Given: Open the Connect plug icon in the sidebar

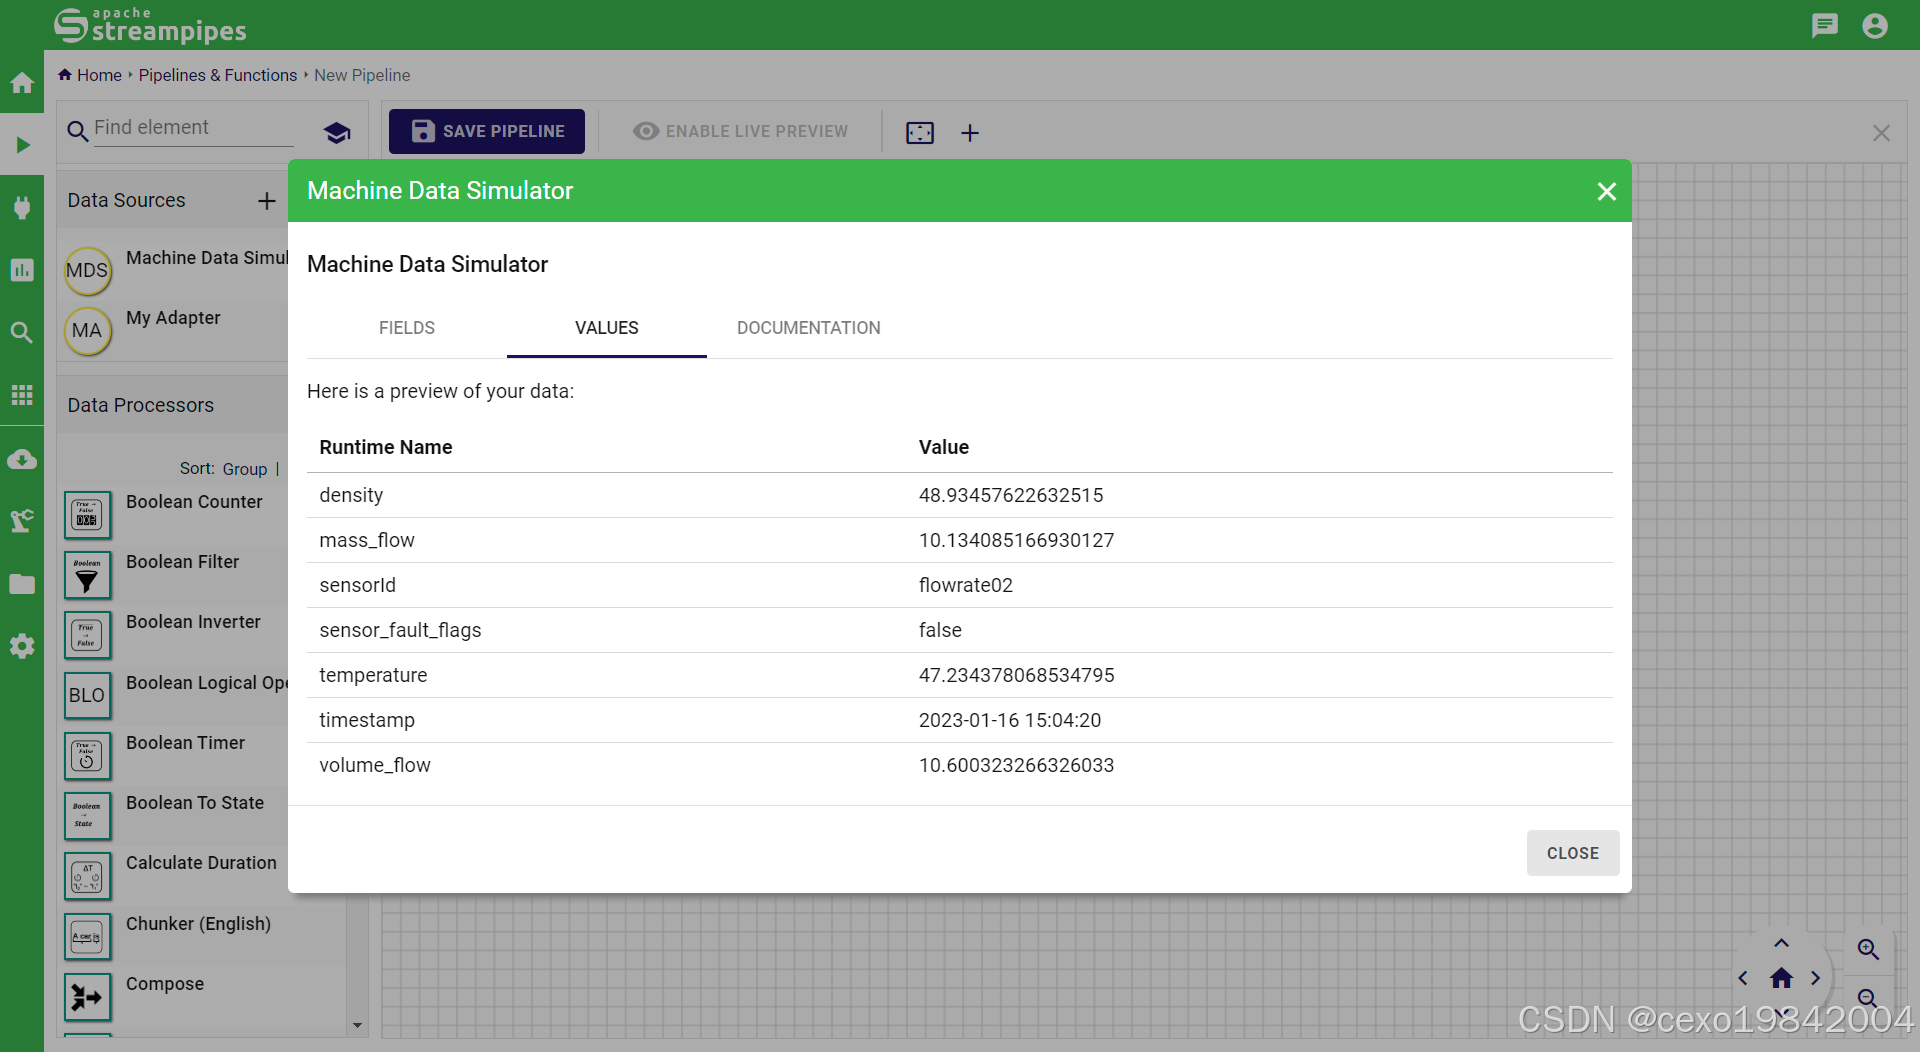Looking at the screenshot, I should pyautogui.click(x=22, y=208).
